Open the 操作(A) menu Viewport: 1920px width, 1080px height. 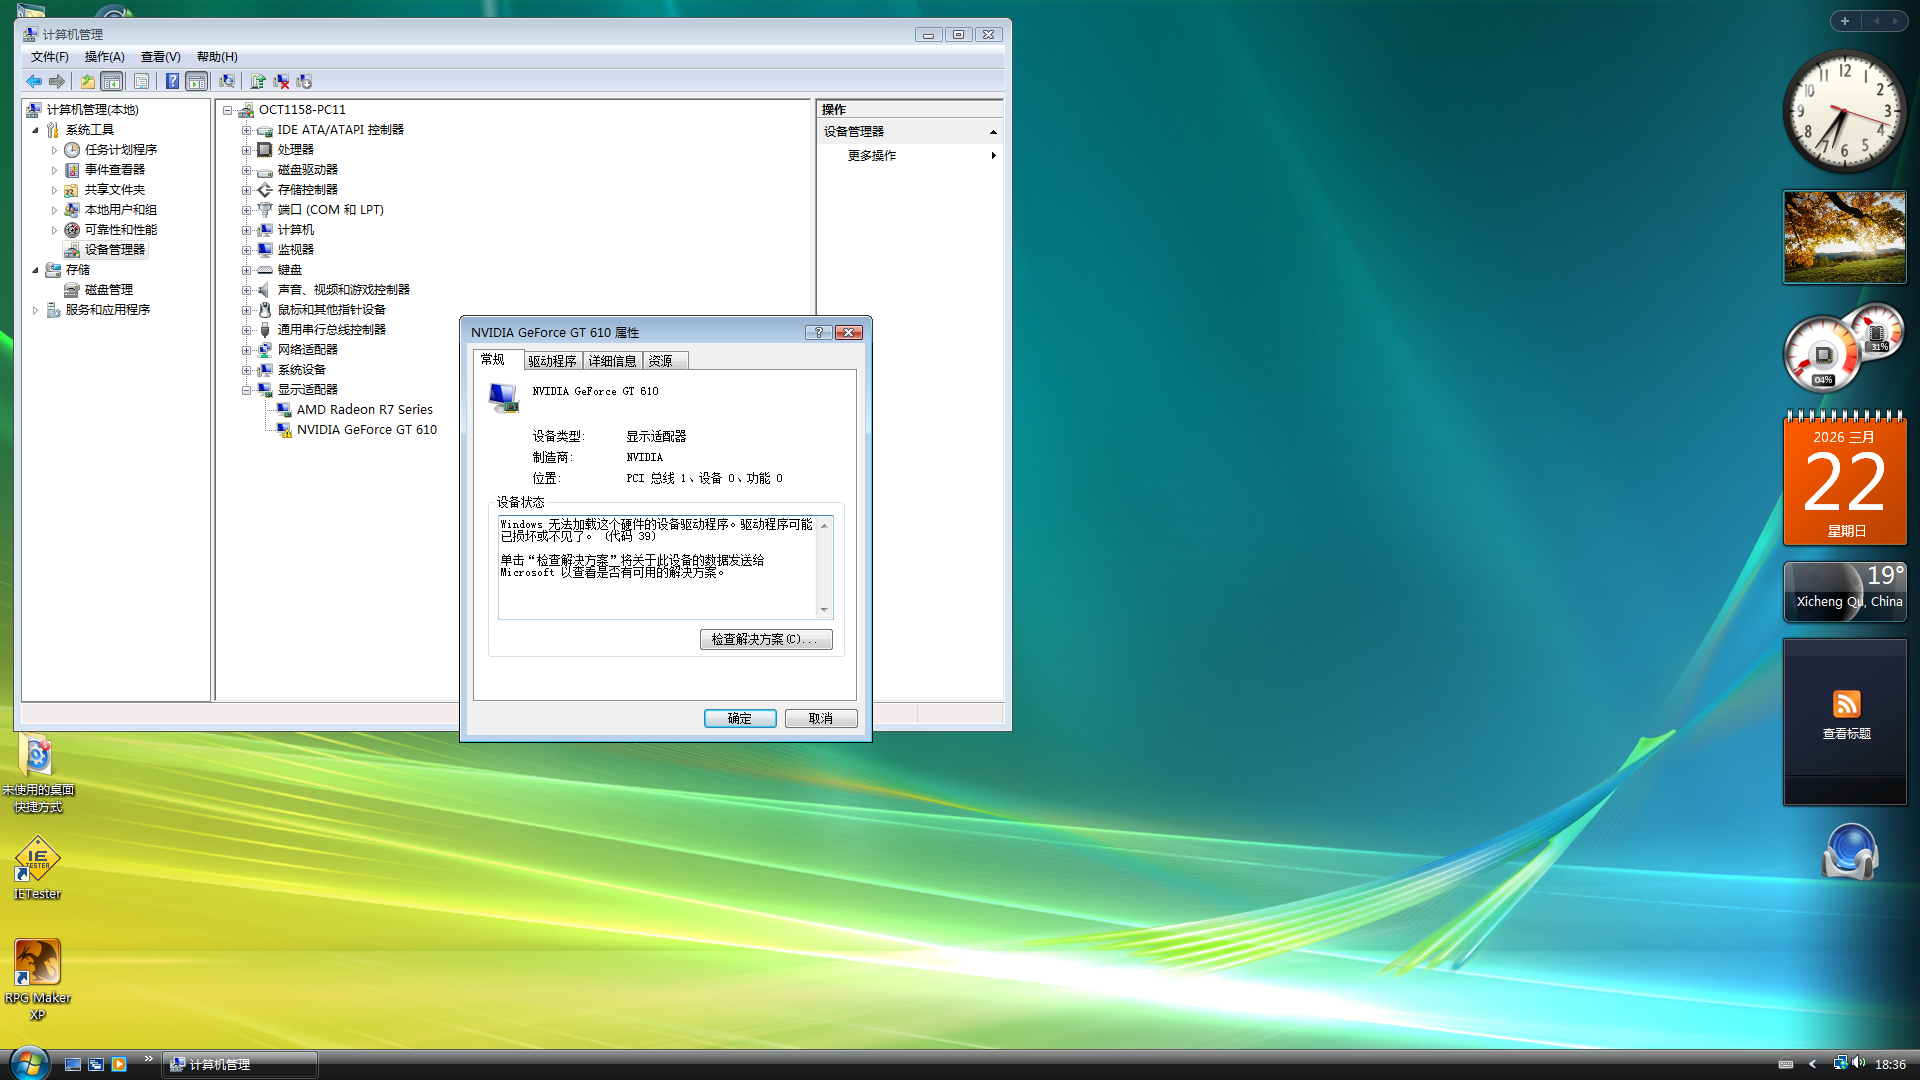[104, 57]
